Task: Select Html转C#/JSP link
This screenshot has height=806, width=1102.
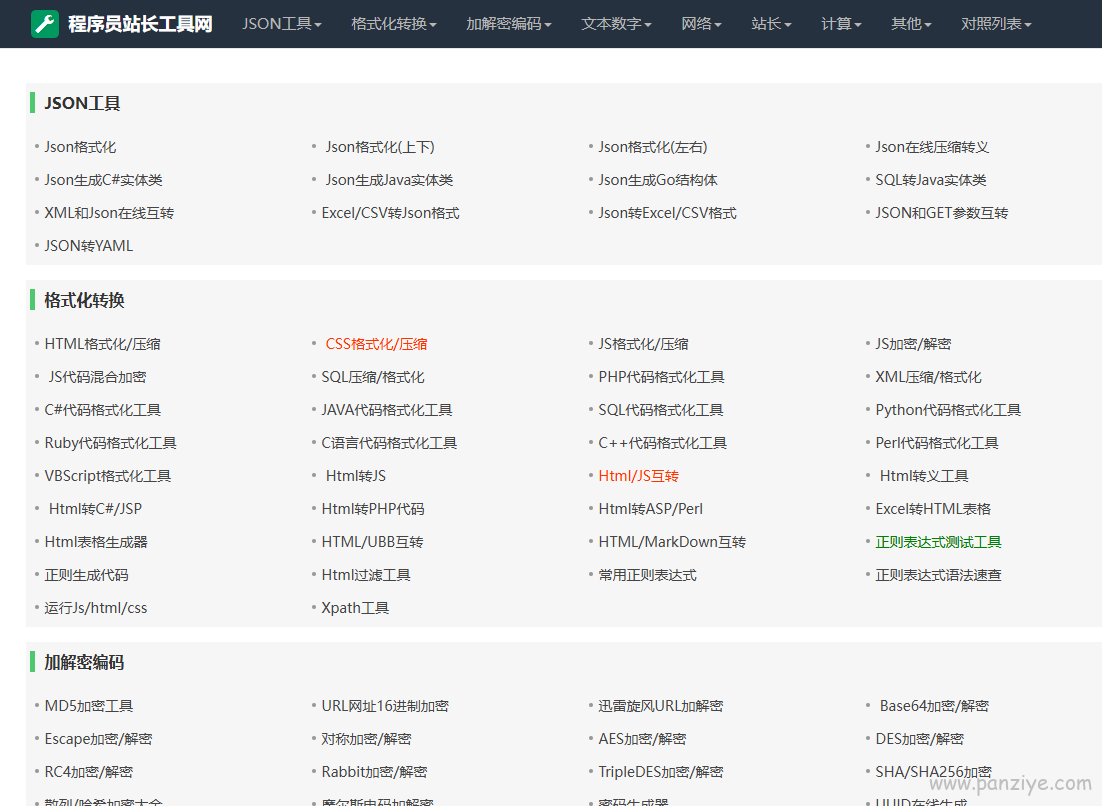Action: tap(95, 509)
